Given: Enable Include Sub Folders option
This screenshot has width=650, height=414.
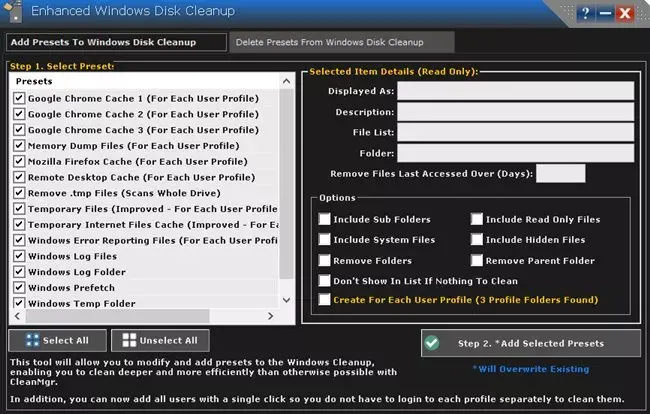Looking at the screenshot, I should pyautogui.click(x=324, y=219).
